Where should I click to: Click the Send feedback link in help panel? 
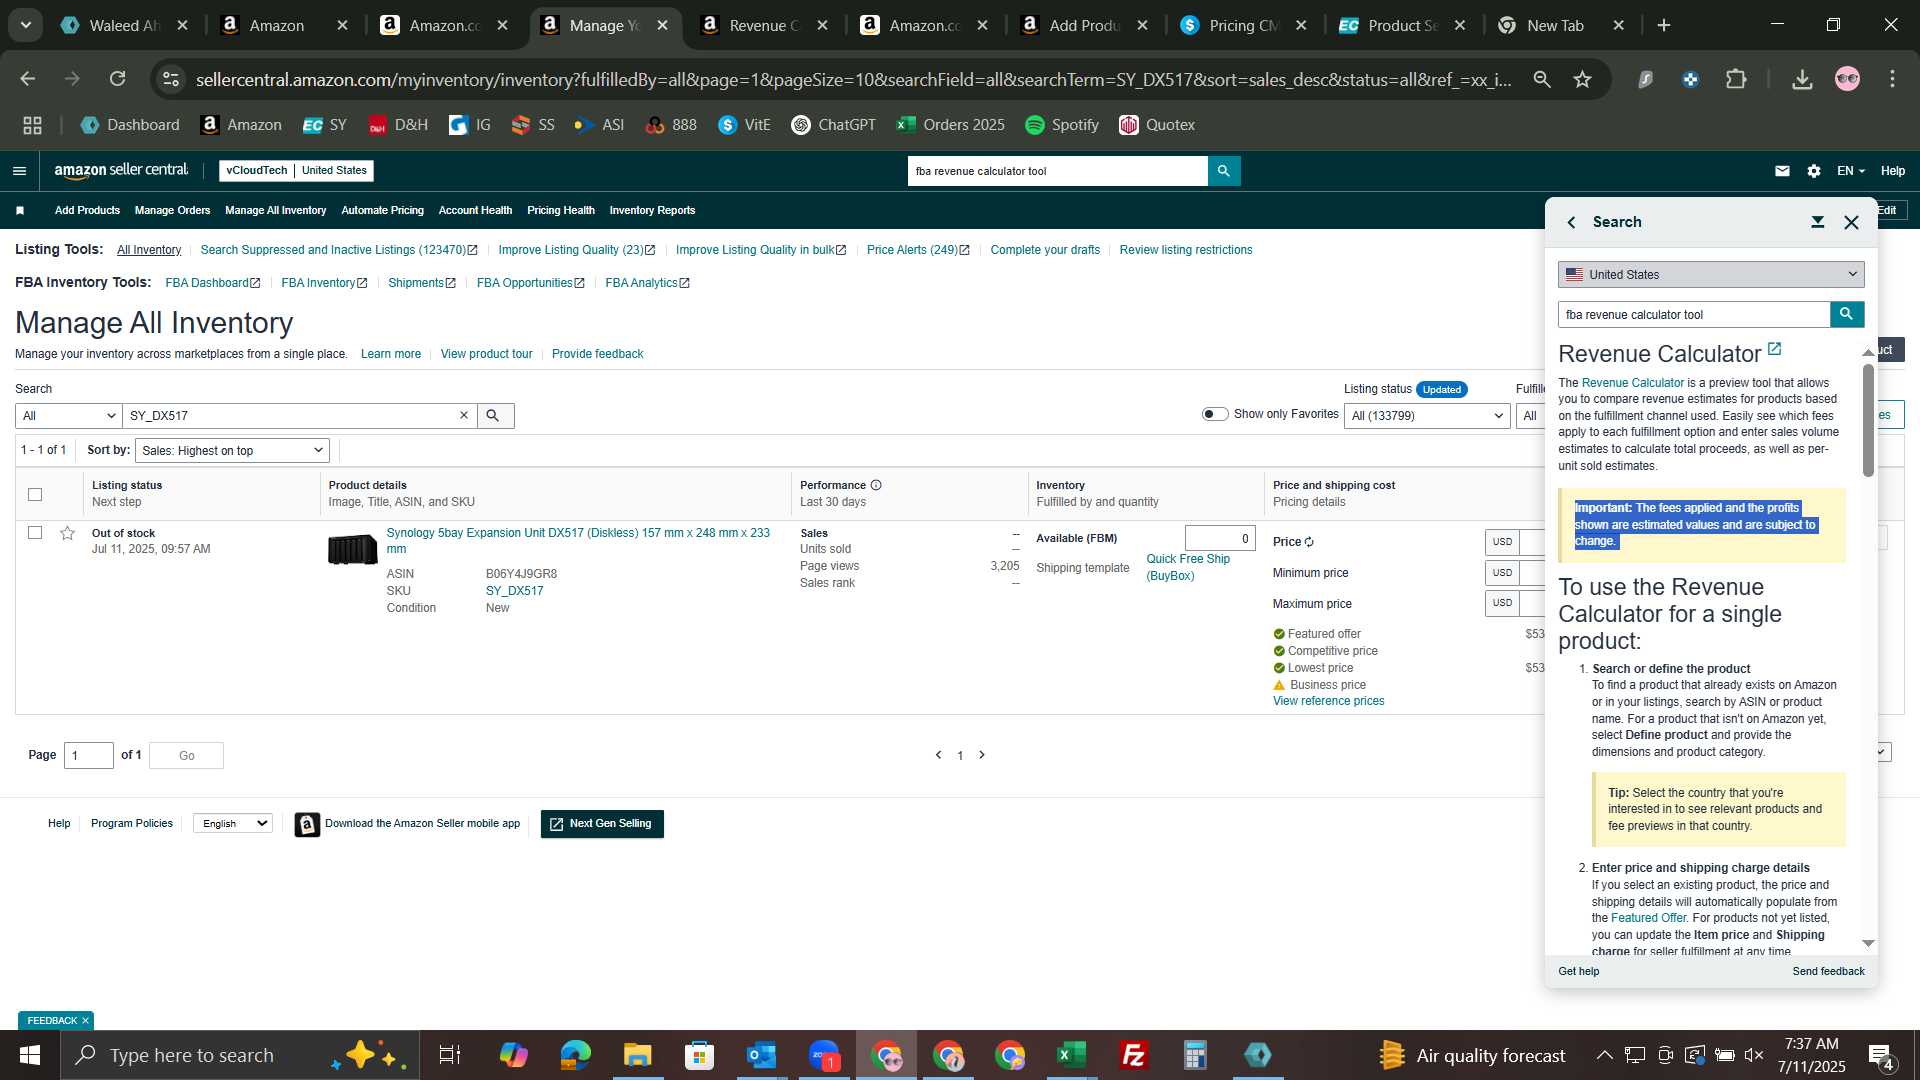coord(1828,971)
